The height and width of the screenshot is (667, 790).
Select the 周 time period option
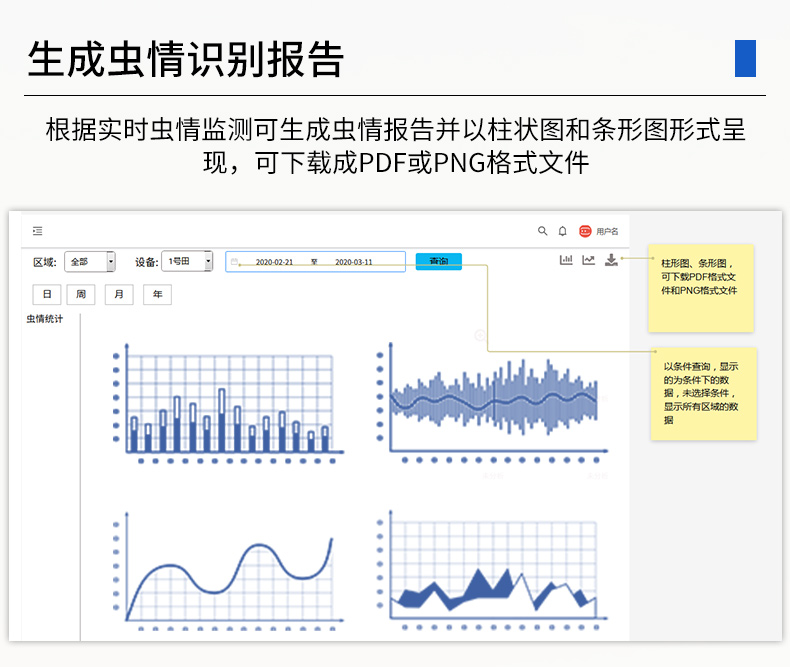(81, 294)
